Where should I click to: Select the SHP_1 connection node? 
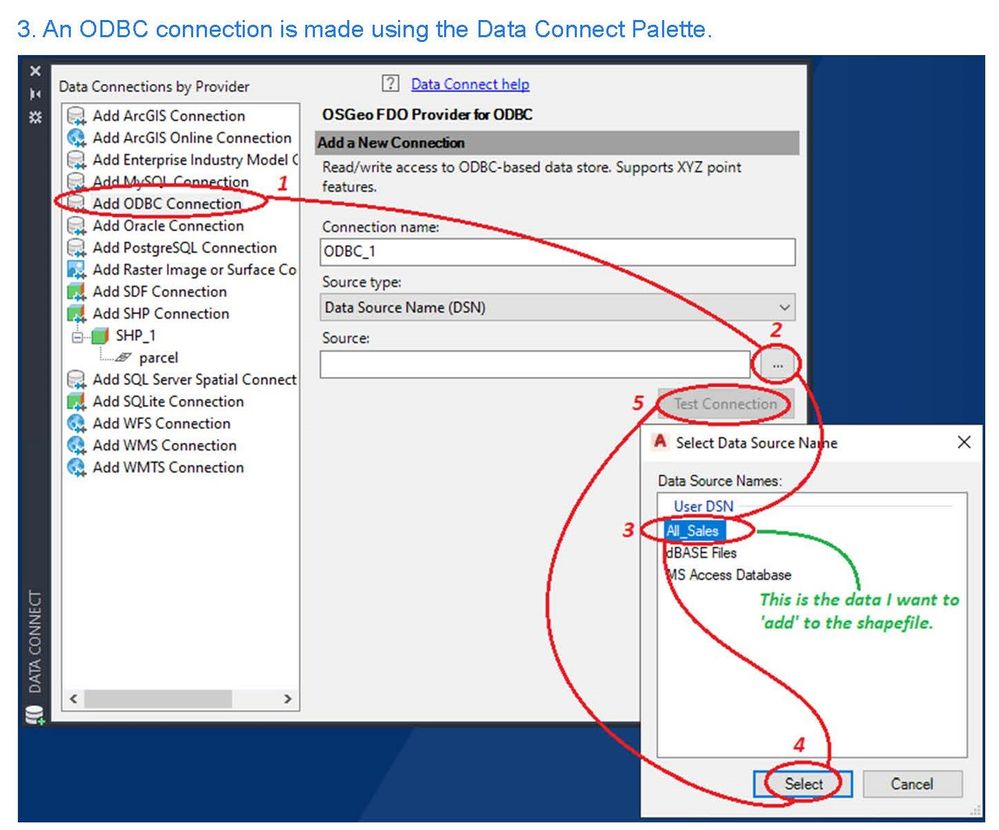[x=135, y=336]
